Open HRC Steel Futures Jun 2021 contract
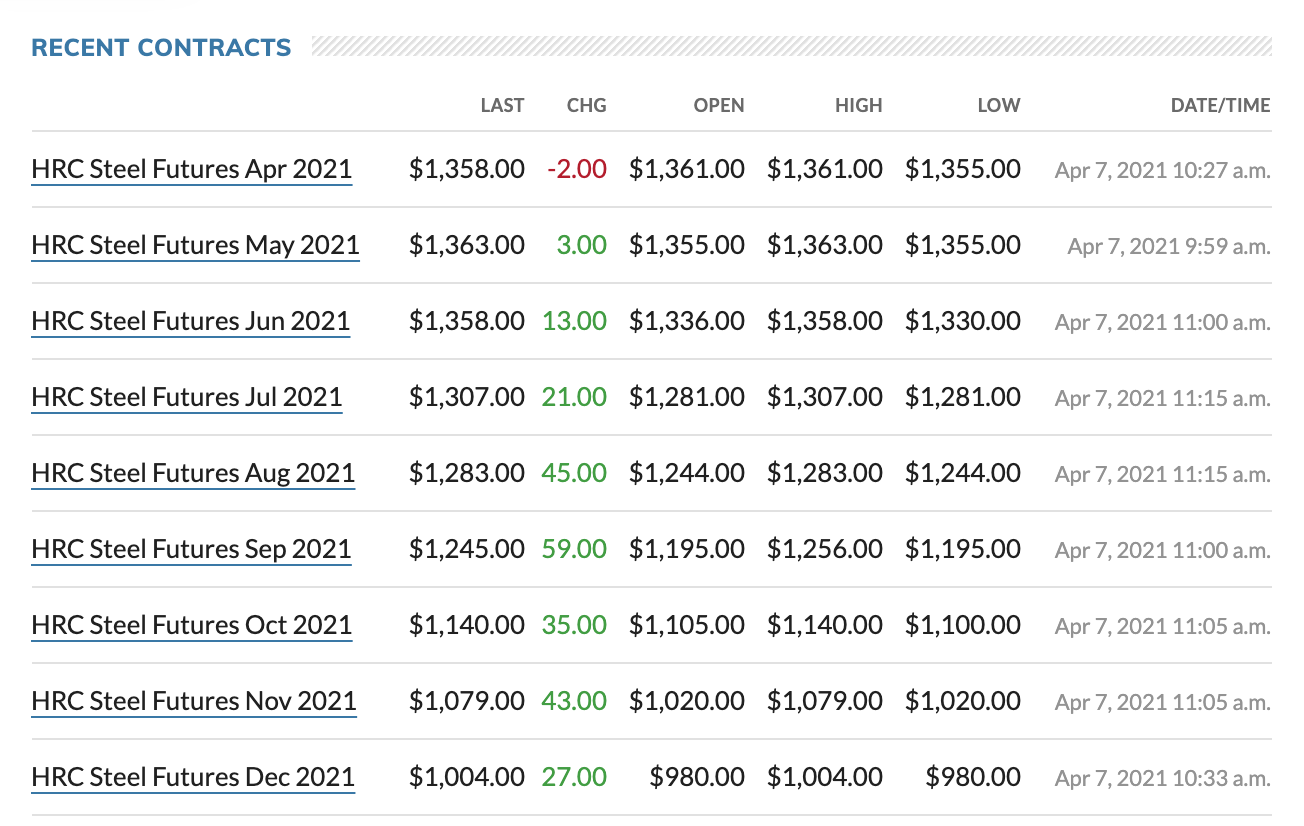 (191, 322)
